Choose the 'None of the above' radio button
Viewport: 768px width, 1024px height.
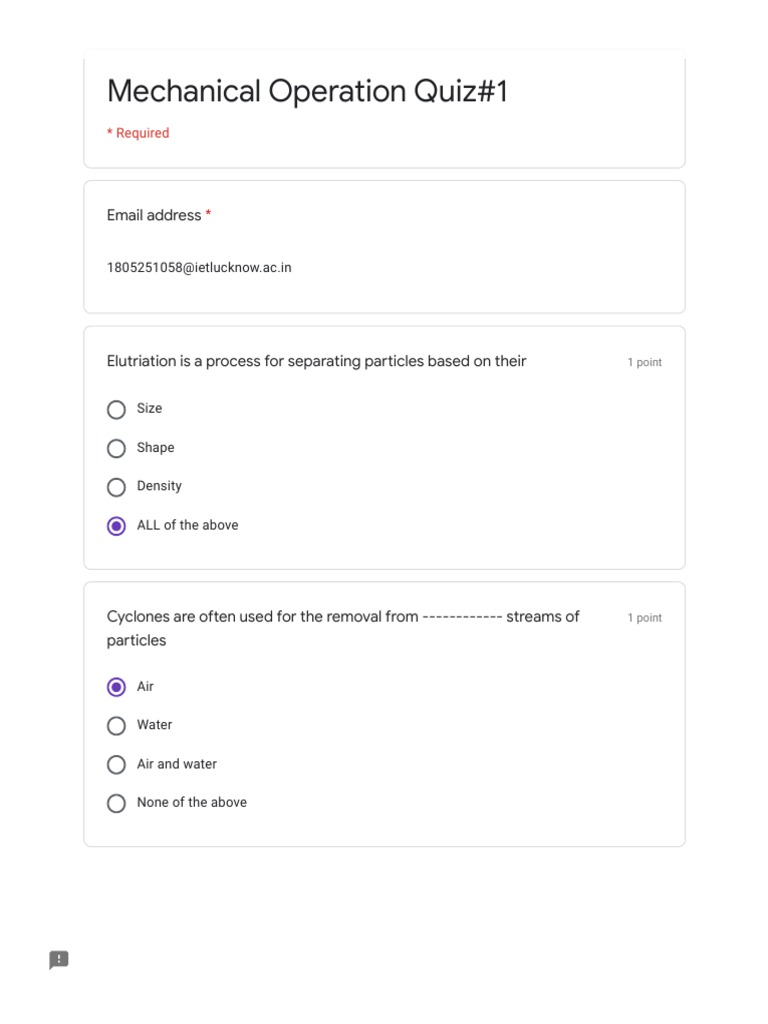click(x=116, y=803)
